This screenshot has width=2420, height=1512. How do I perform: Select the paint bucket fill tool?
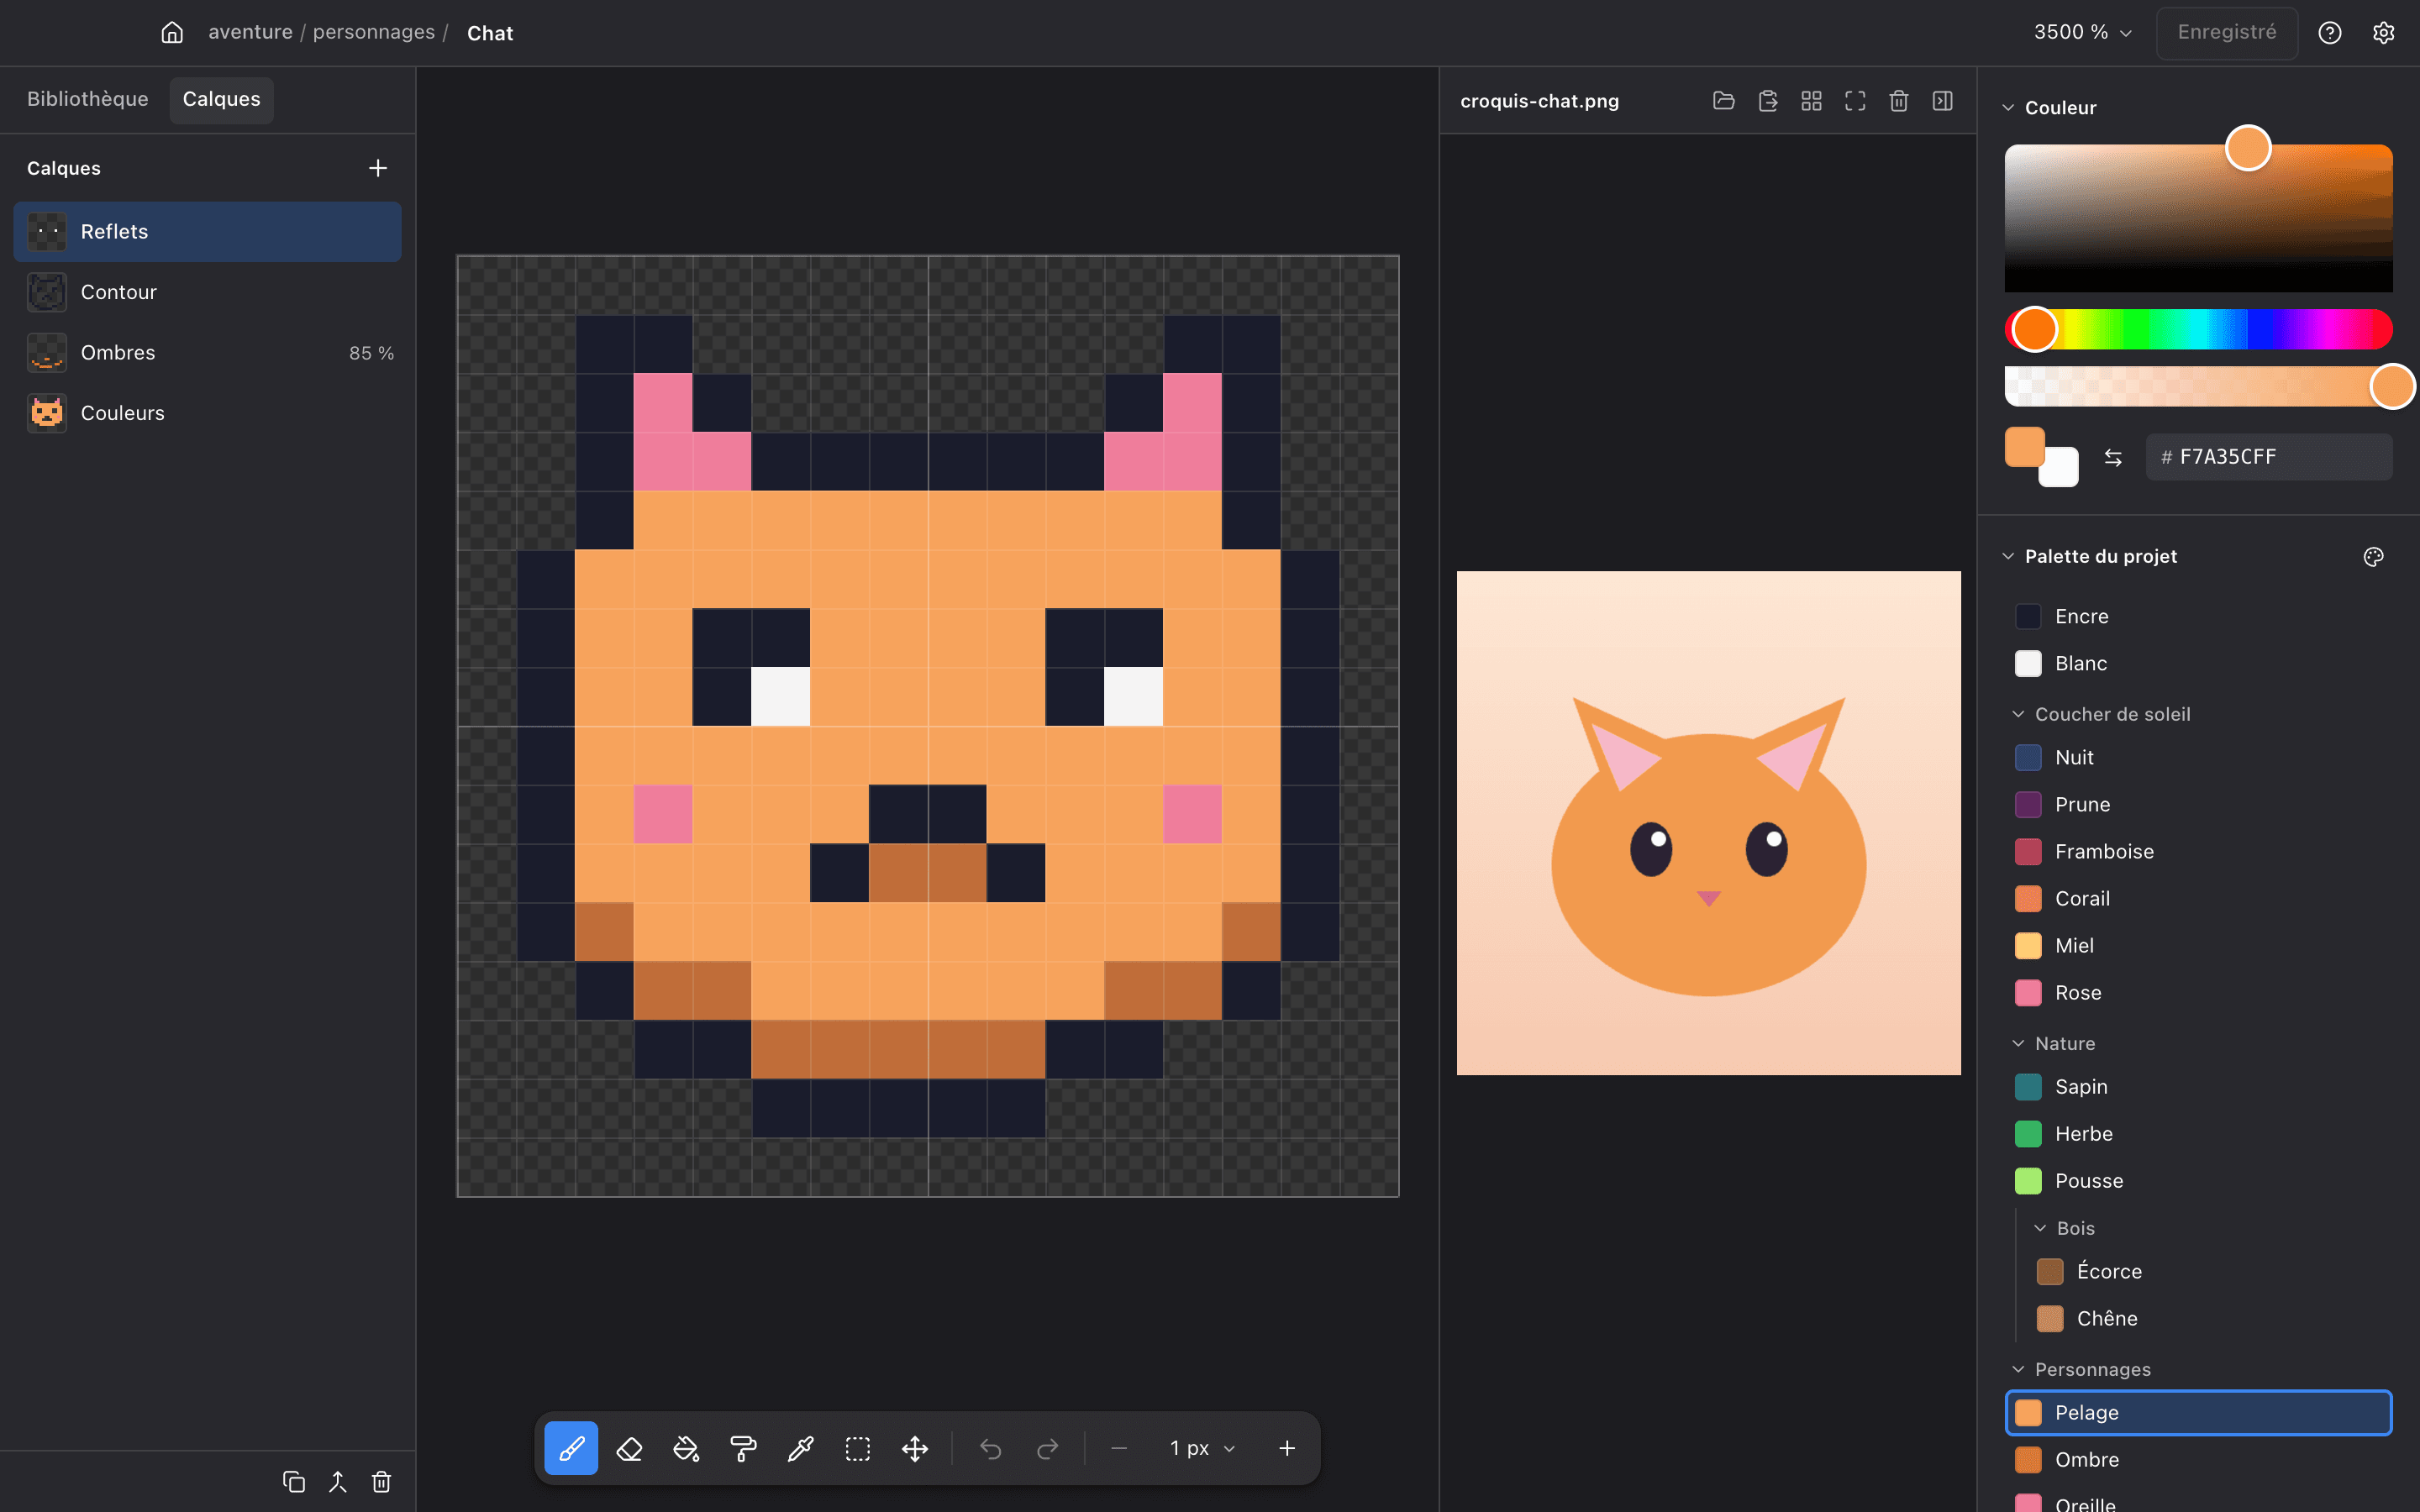686,1448
